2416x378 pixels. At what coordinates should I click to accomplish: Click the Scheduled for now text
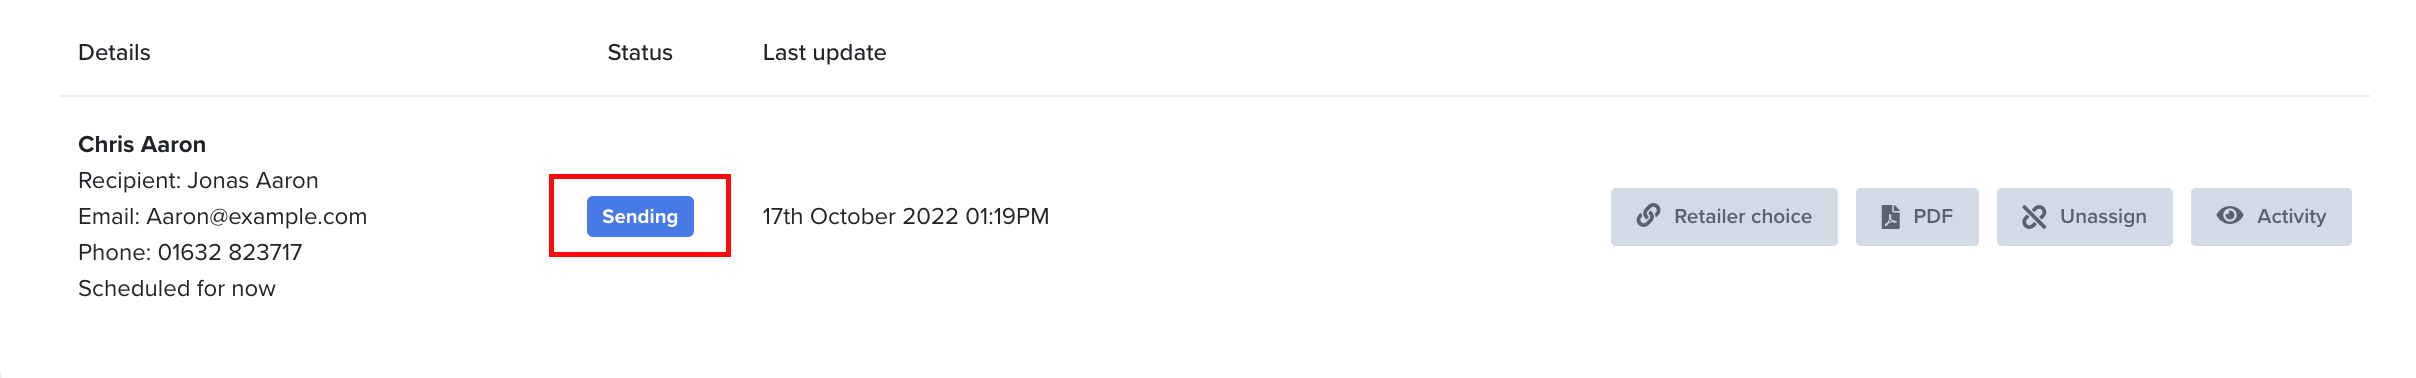point(177,289)
